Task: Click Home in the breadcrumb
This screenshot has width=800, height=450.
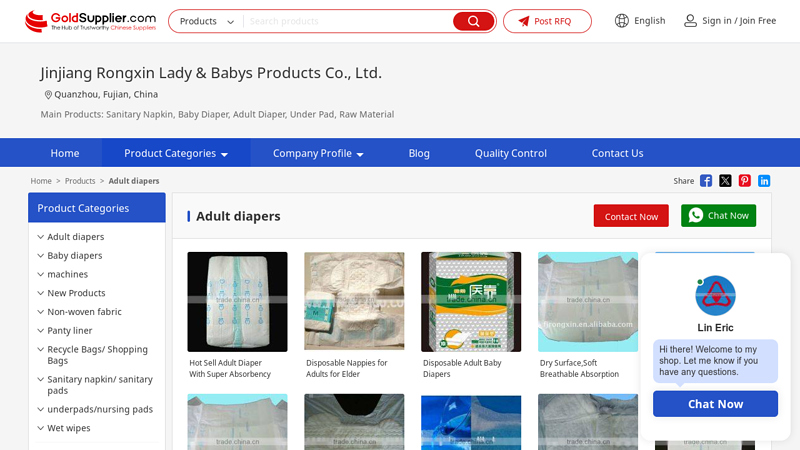Action: (x=41, y=181)
